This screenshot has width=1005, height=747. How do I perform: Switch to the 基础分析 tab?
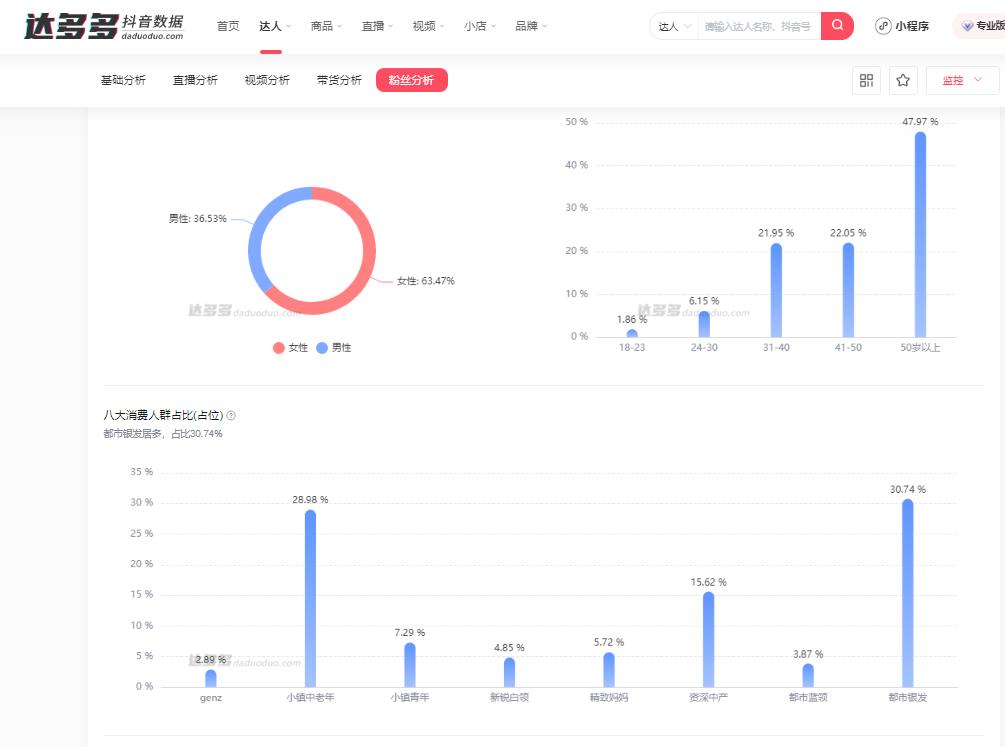tap(121, 80)
